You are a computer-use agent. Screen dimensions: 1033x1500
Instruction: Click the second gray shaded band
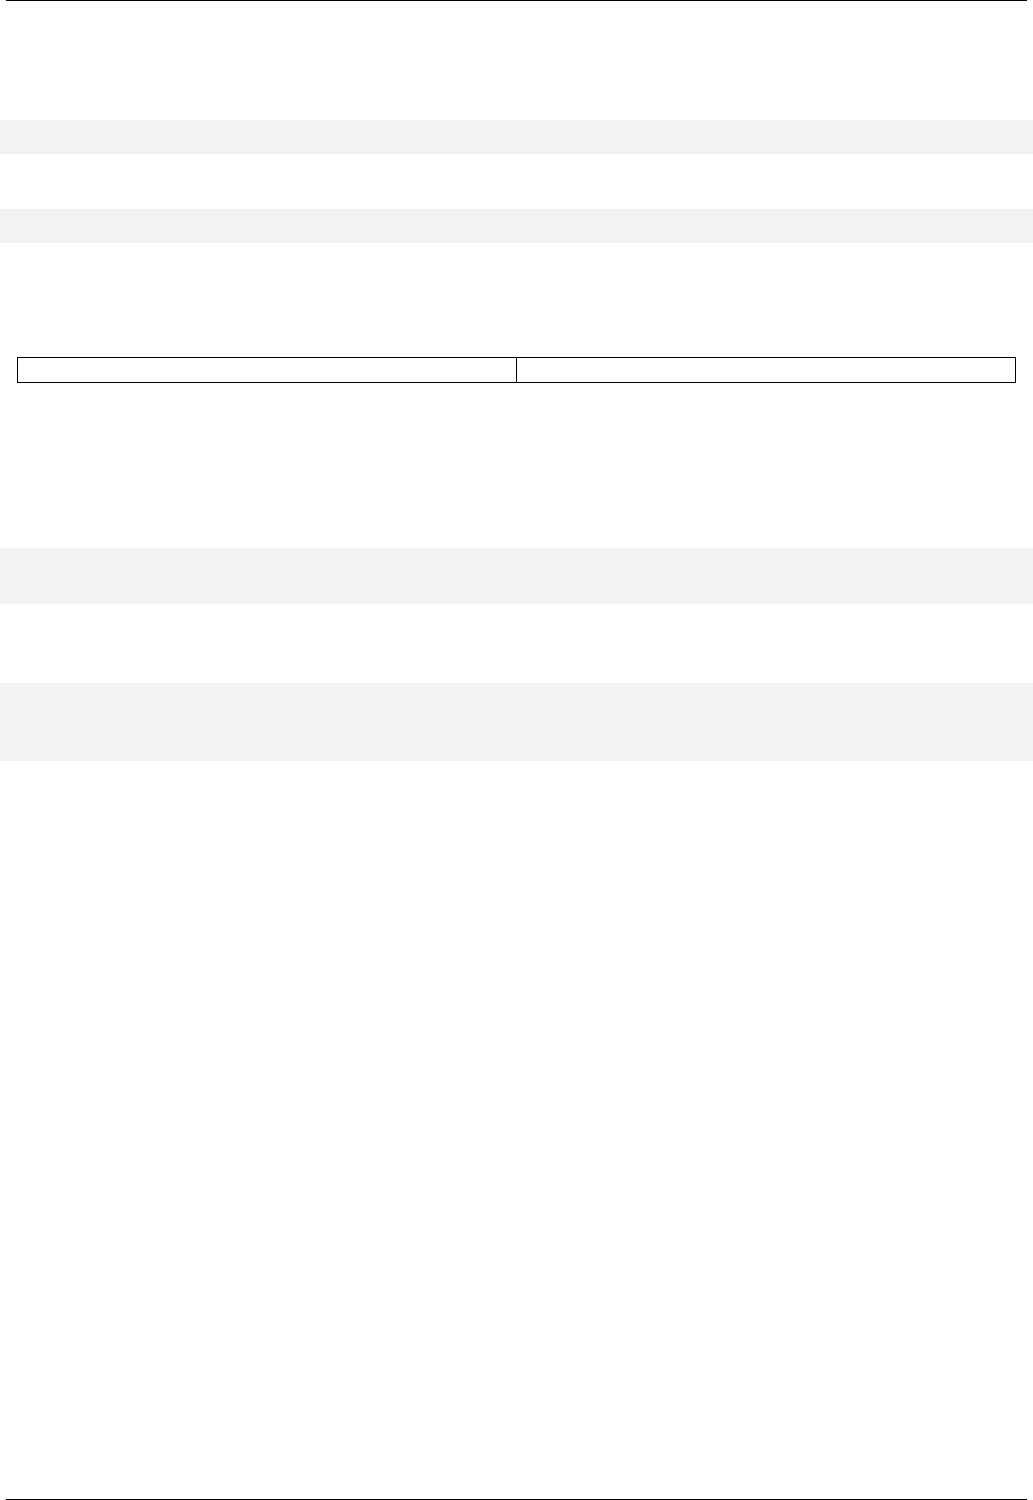click(x=516, y=225)
